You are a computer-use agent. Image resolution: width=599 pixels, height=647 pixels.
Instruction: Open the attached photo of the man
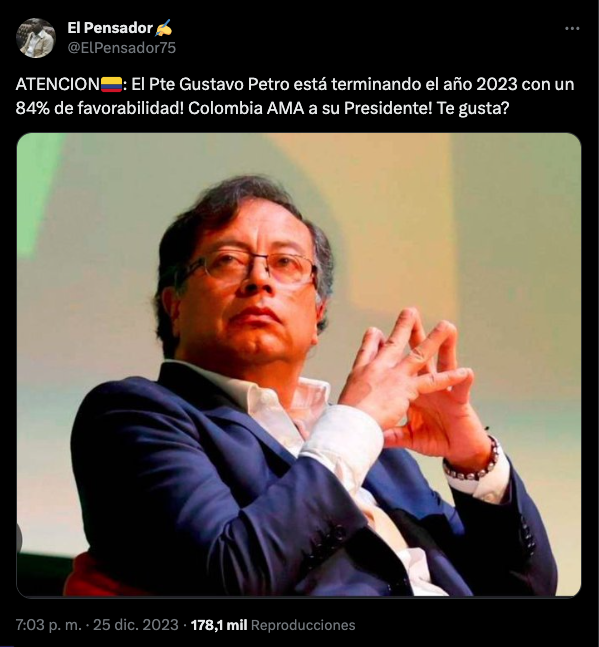(299, 365)
